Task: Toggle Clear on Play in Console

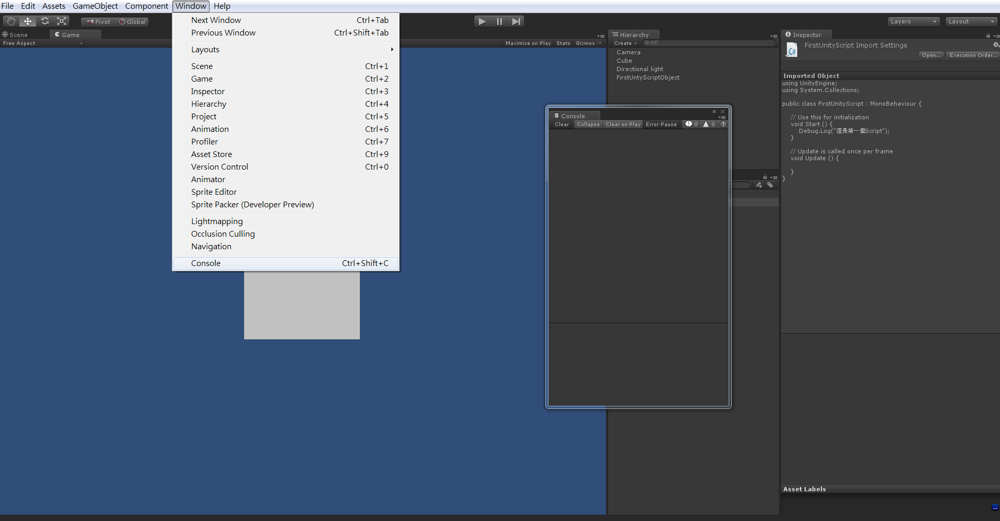Action: click(623, 124)
